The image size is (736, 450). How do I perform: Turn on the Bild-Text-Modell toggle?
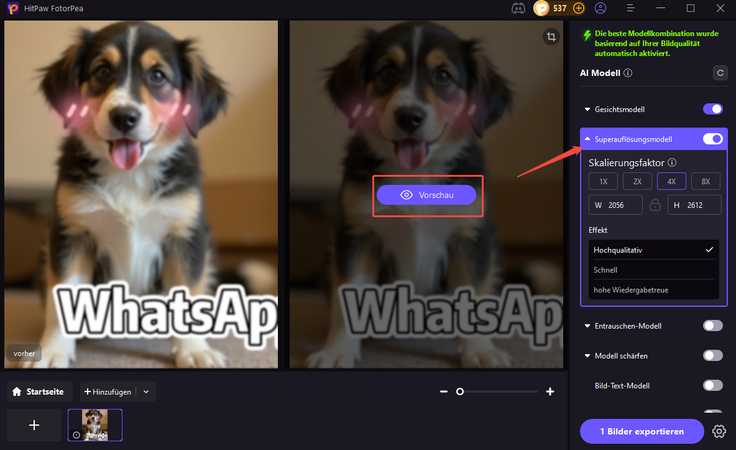pyautogui.click(x=713, y=386)
